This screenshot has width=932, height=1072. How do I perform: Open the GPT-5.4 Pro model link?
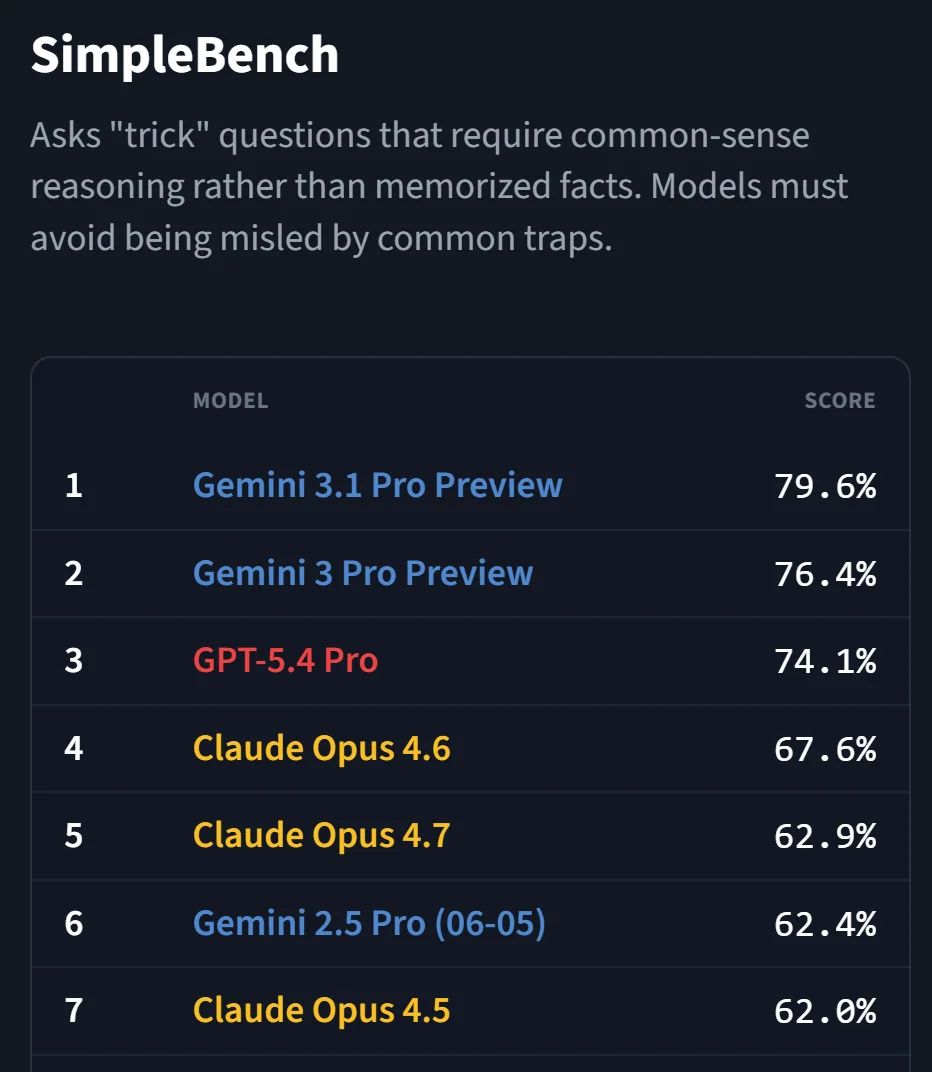pos(285,661)
